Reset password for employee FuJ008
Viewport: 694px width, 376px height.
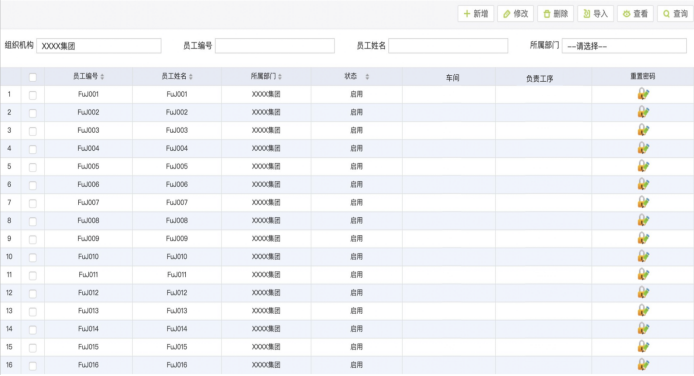(643, 220)
